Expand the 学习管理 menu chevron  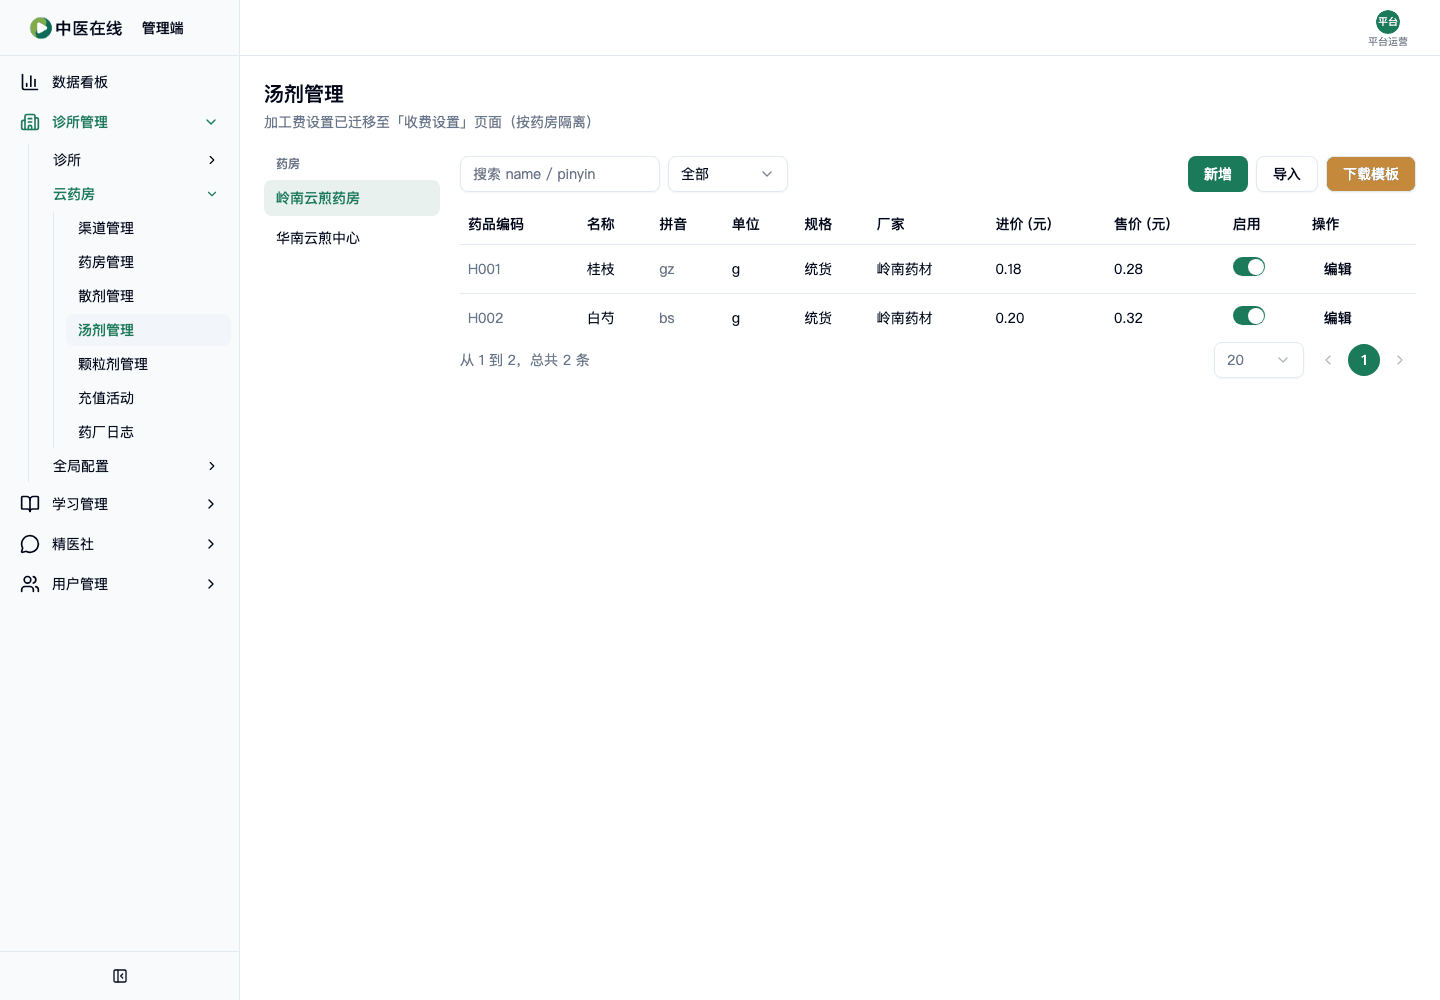click(211, 504)
